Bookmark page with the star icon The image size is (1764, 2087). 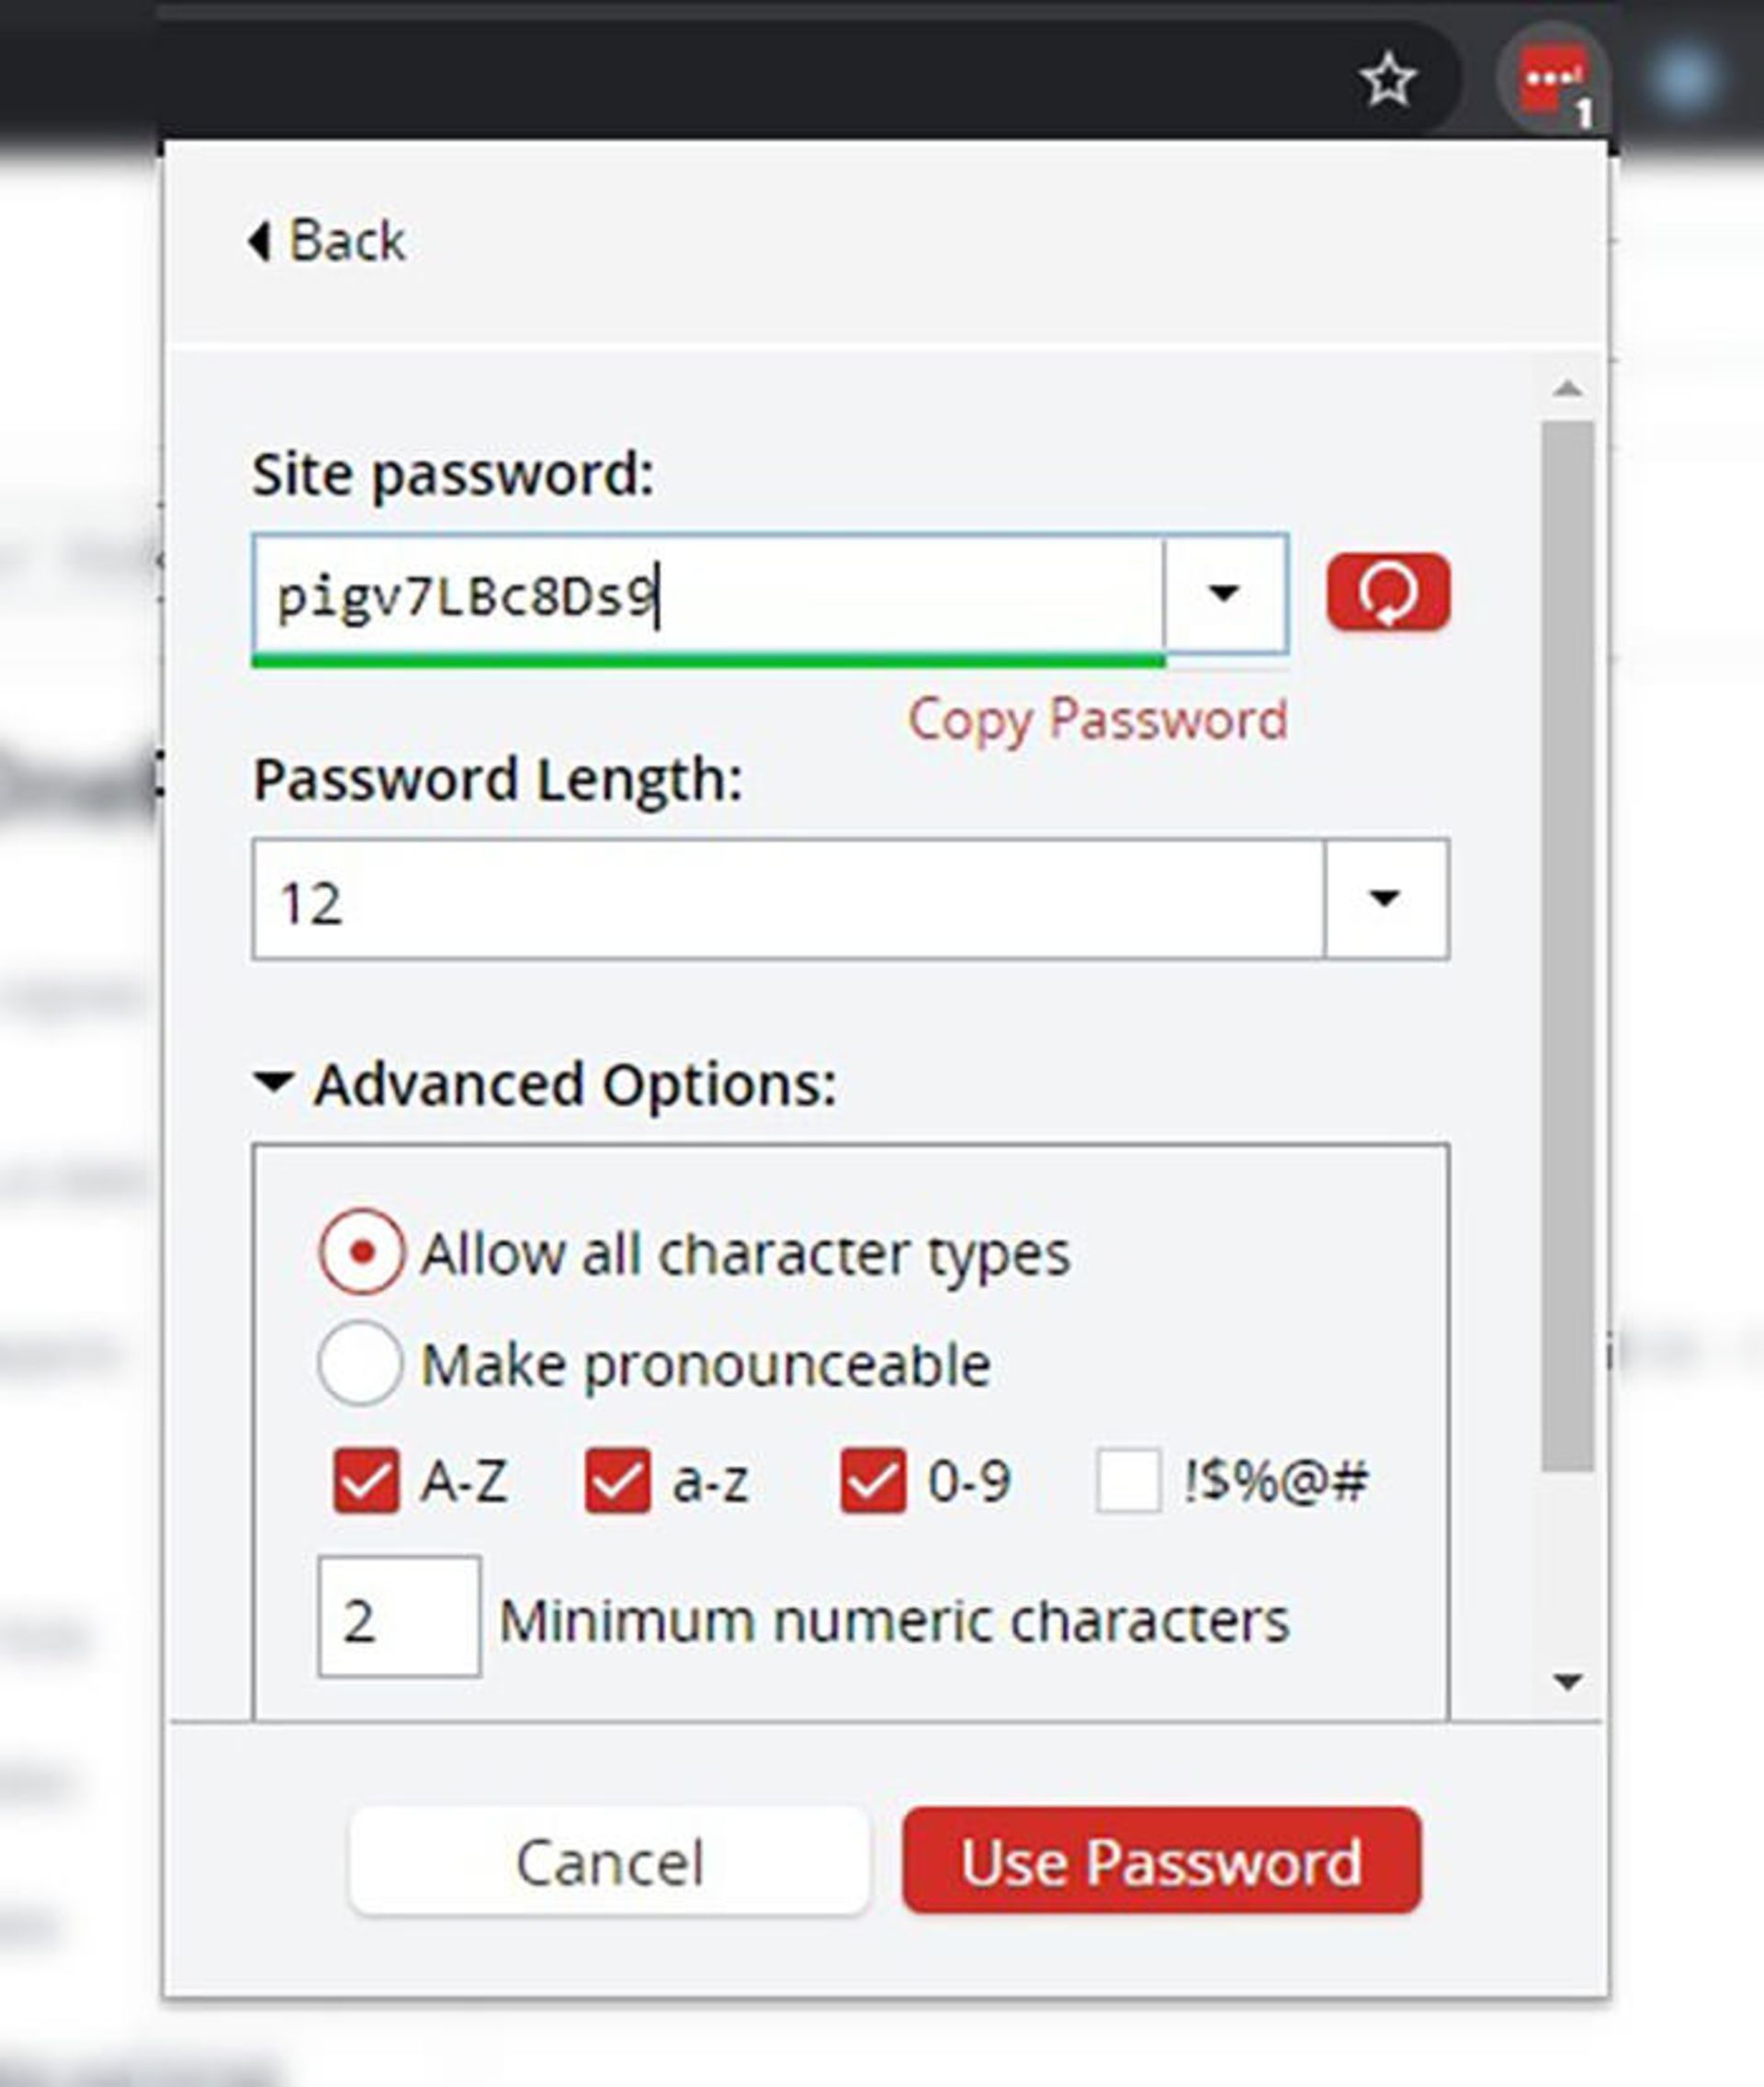(x=1388, y=82)
